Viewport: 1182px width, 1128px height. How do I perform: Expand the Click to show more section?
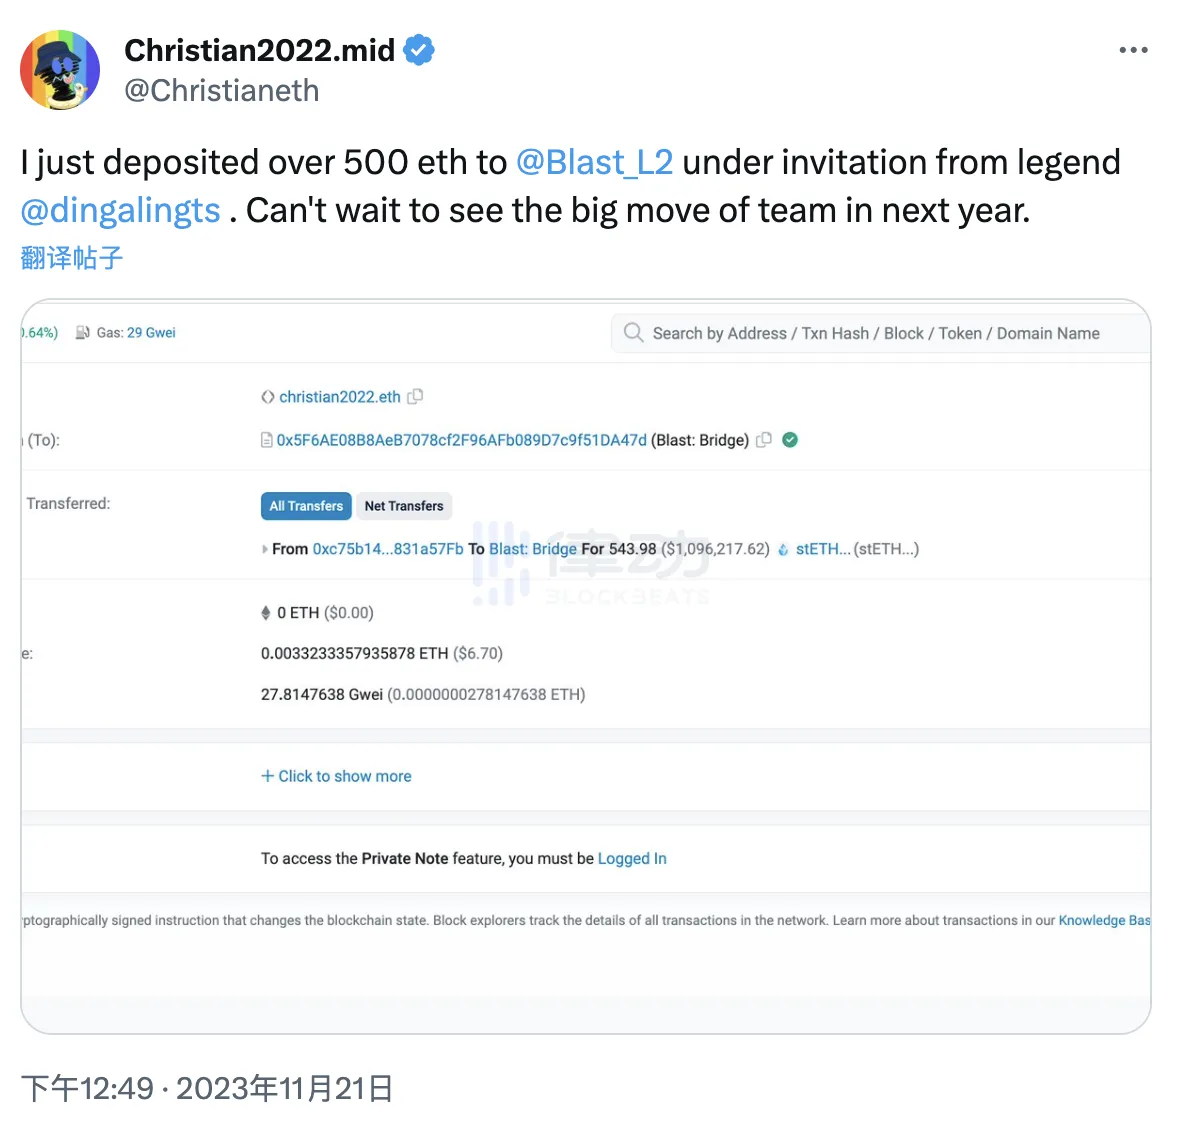click(x=336, y=776)
